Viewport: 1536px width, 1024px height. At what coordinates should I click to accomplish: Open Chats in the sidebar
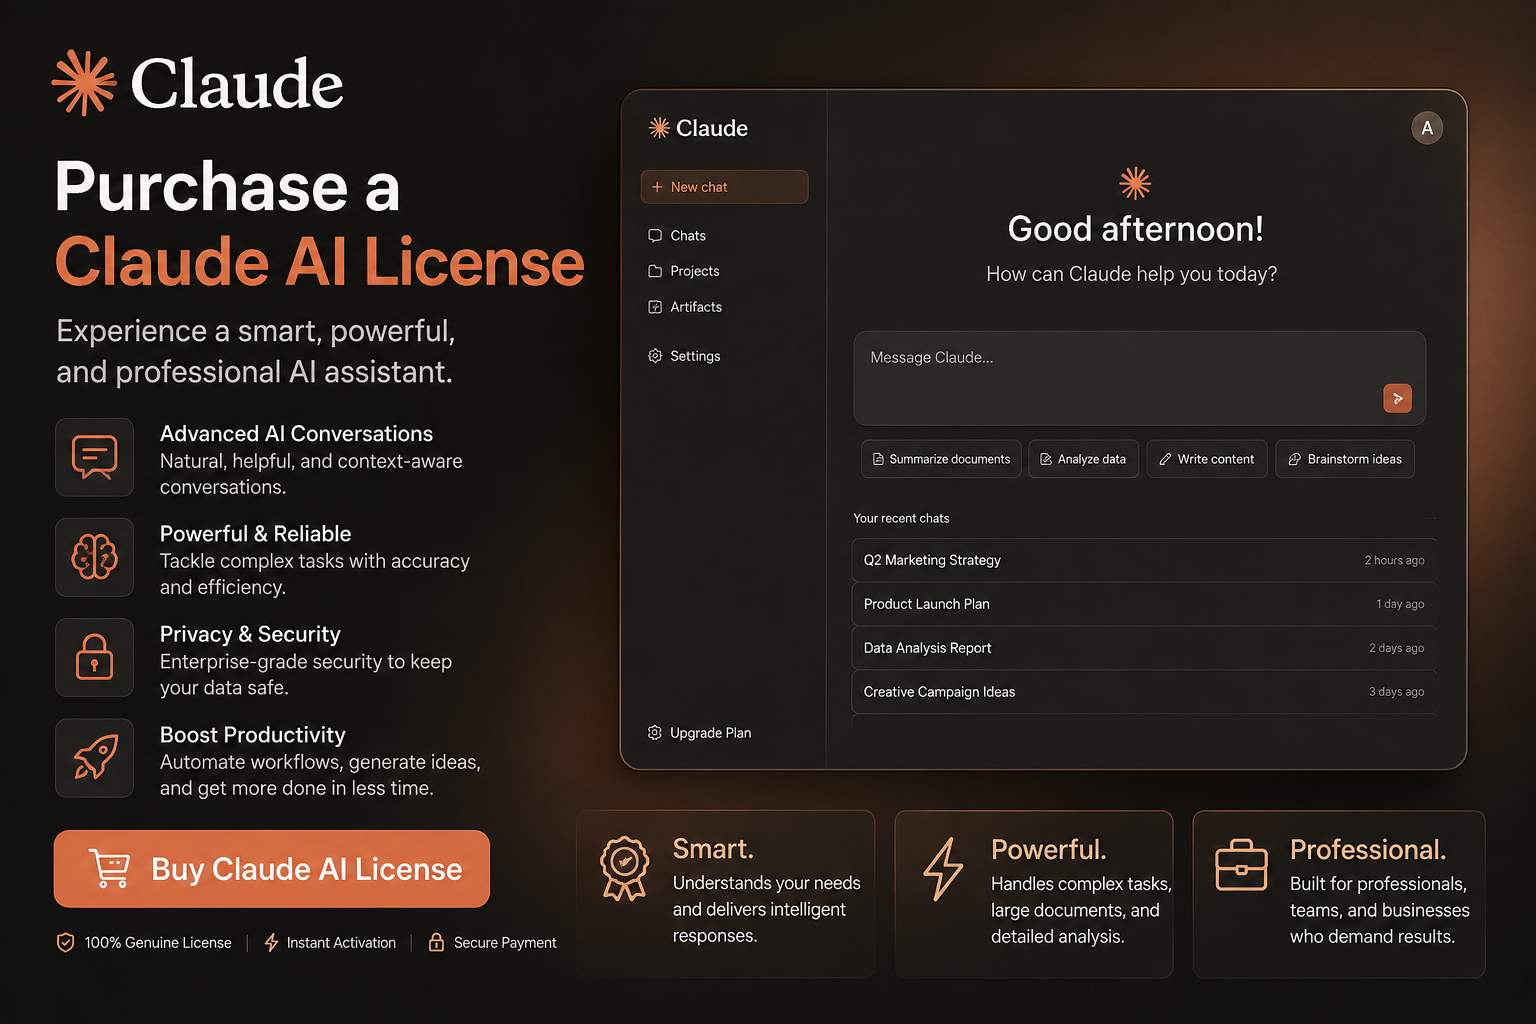(x=677, y=236)
